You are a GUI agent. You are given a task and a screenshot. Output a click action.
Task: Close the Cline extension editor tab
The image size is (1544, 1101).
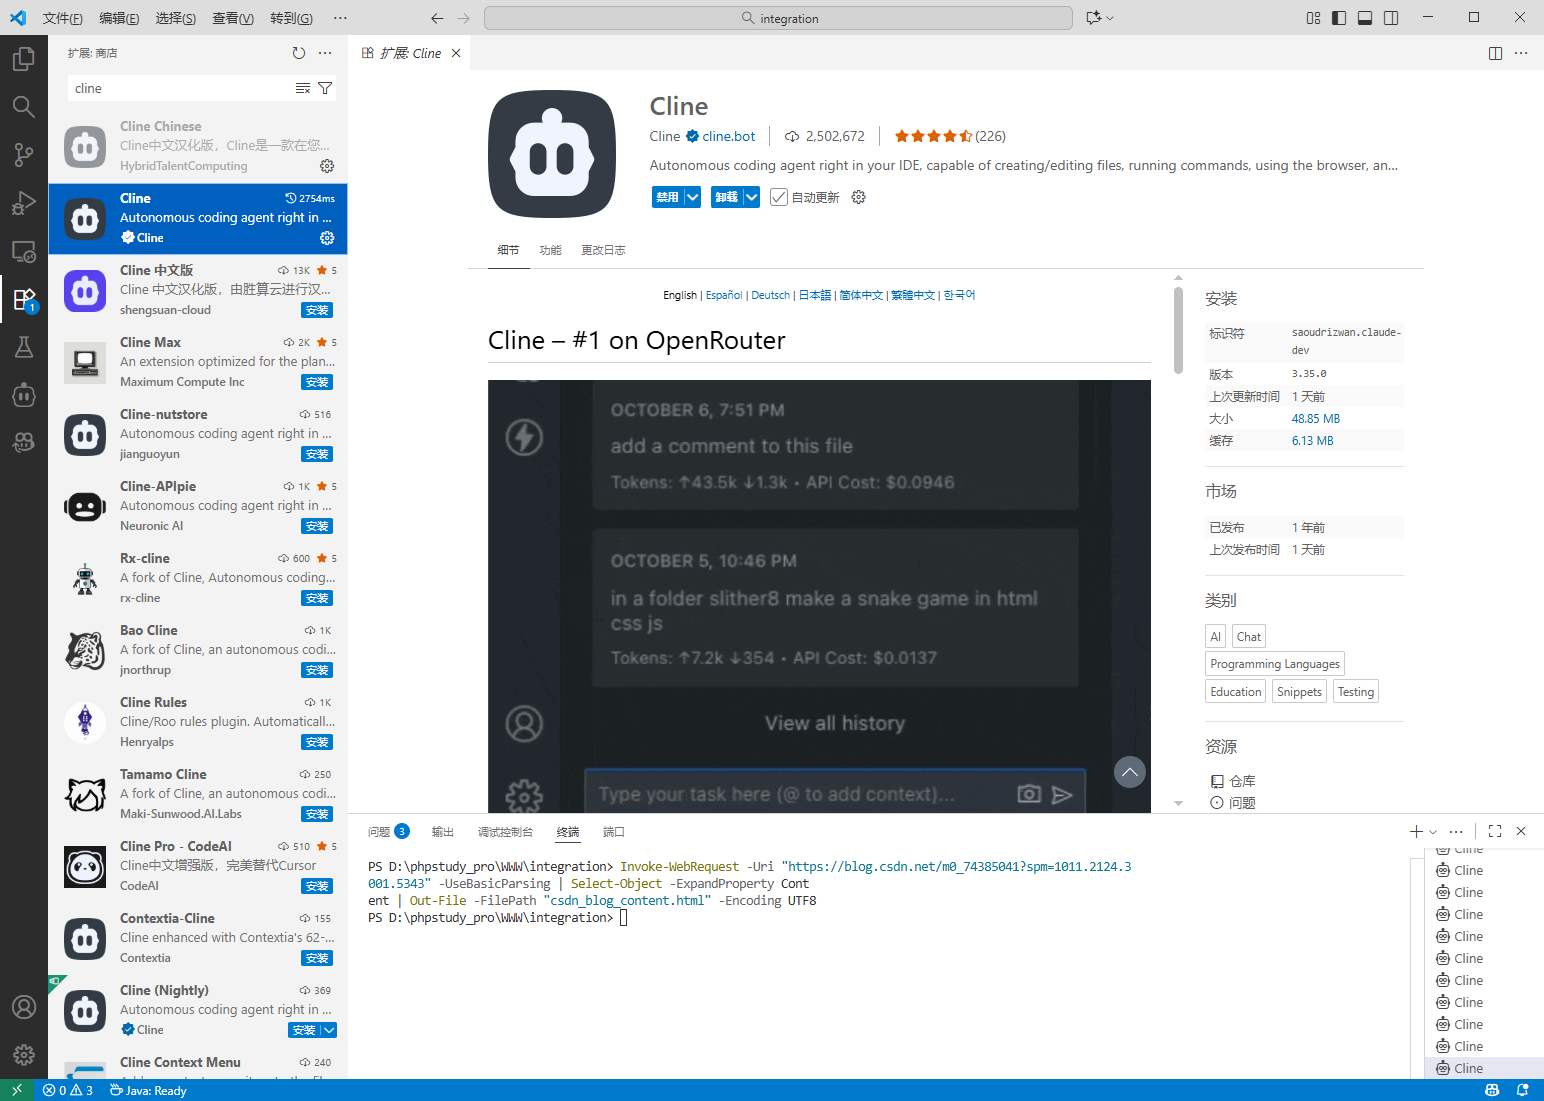(456, 53)
